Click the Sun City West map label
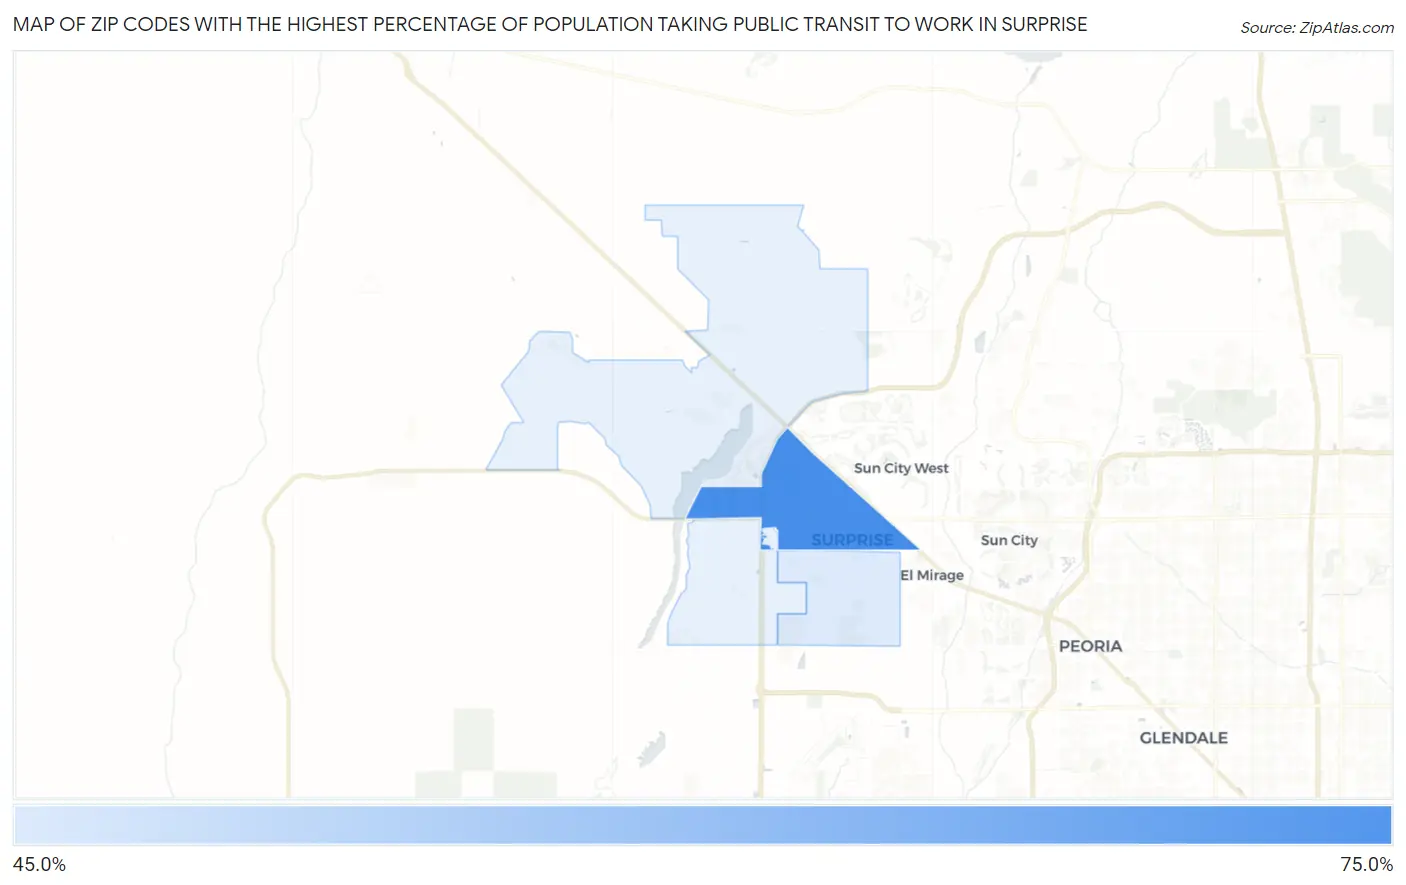 (901, 468)
